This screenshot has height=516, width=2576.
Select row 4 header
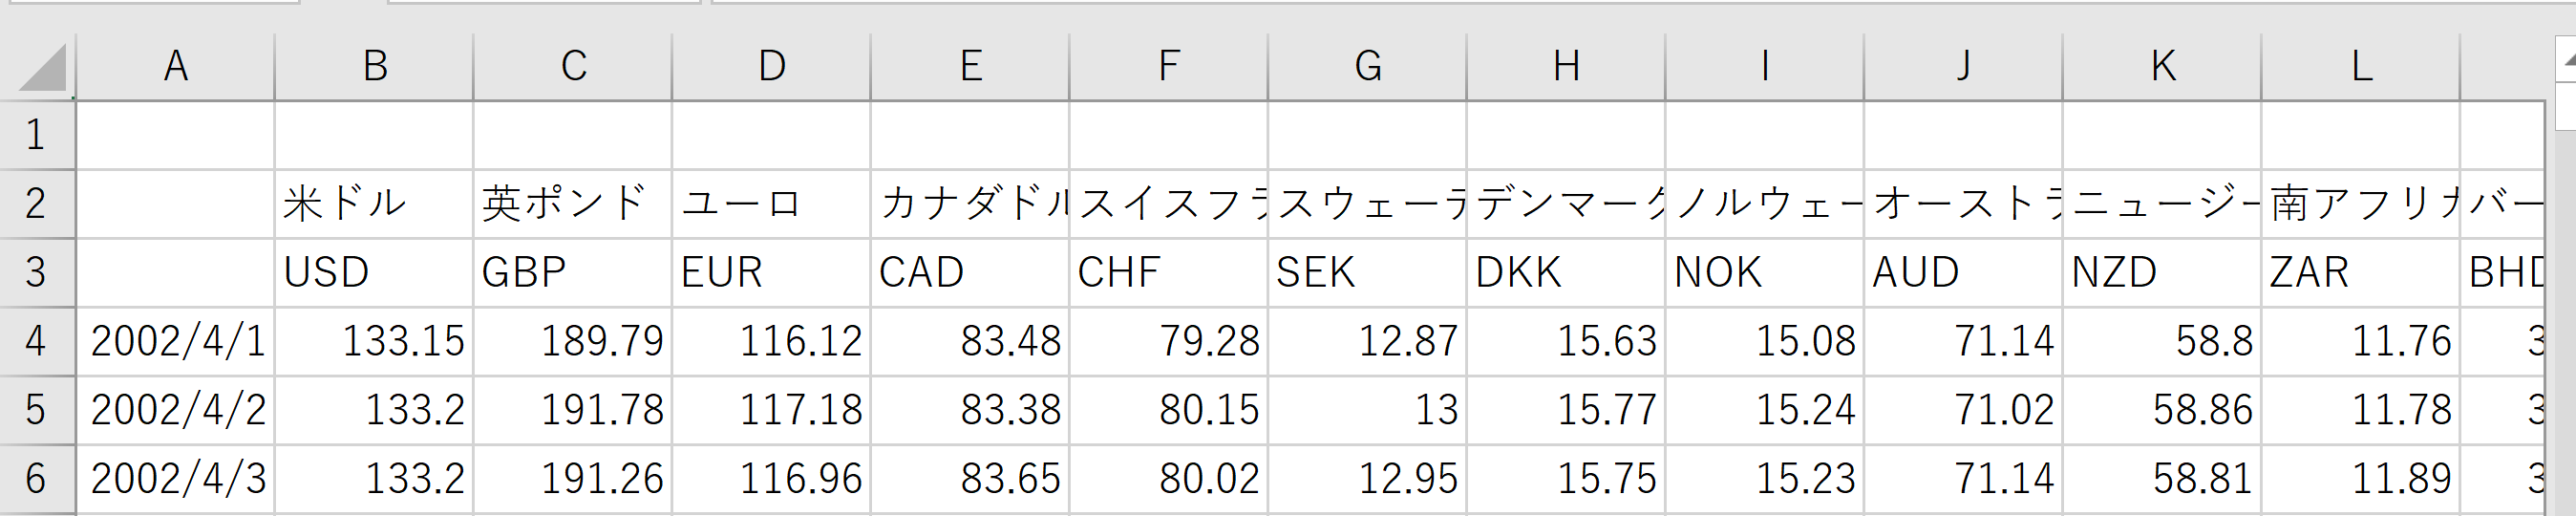(x=37, y=341)
